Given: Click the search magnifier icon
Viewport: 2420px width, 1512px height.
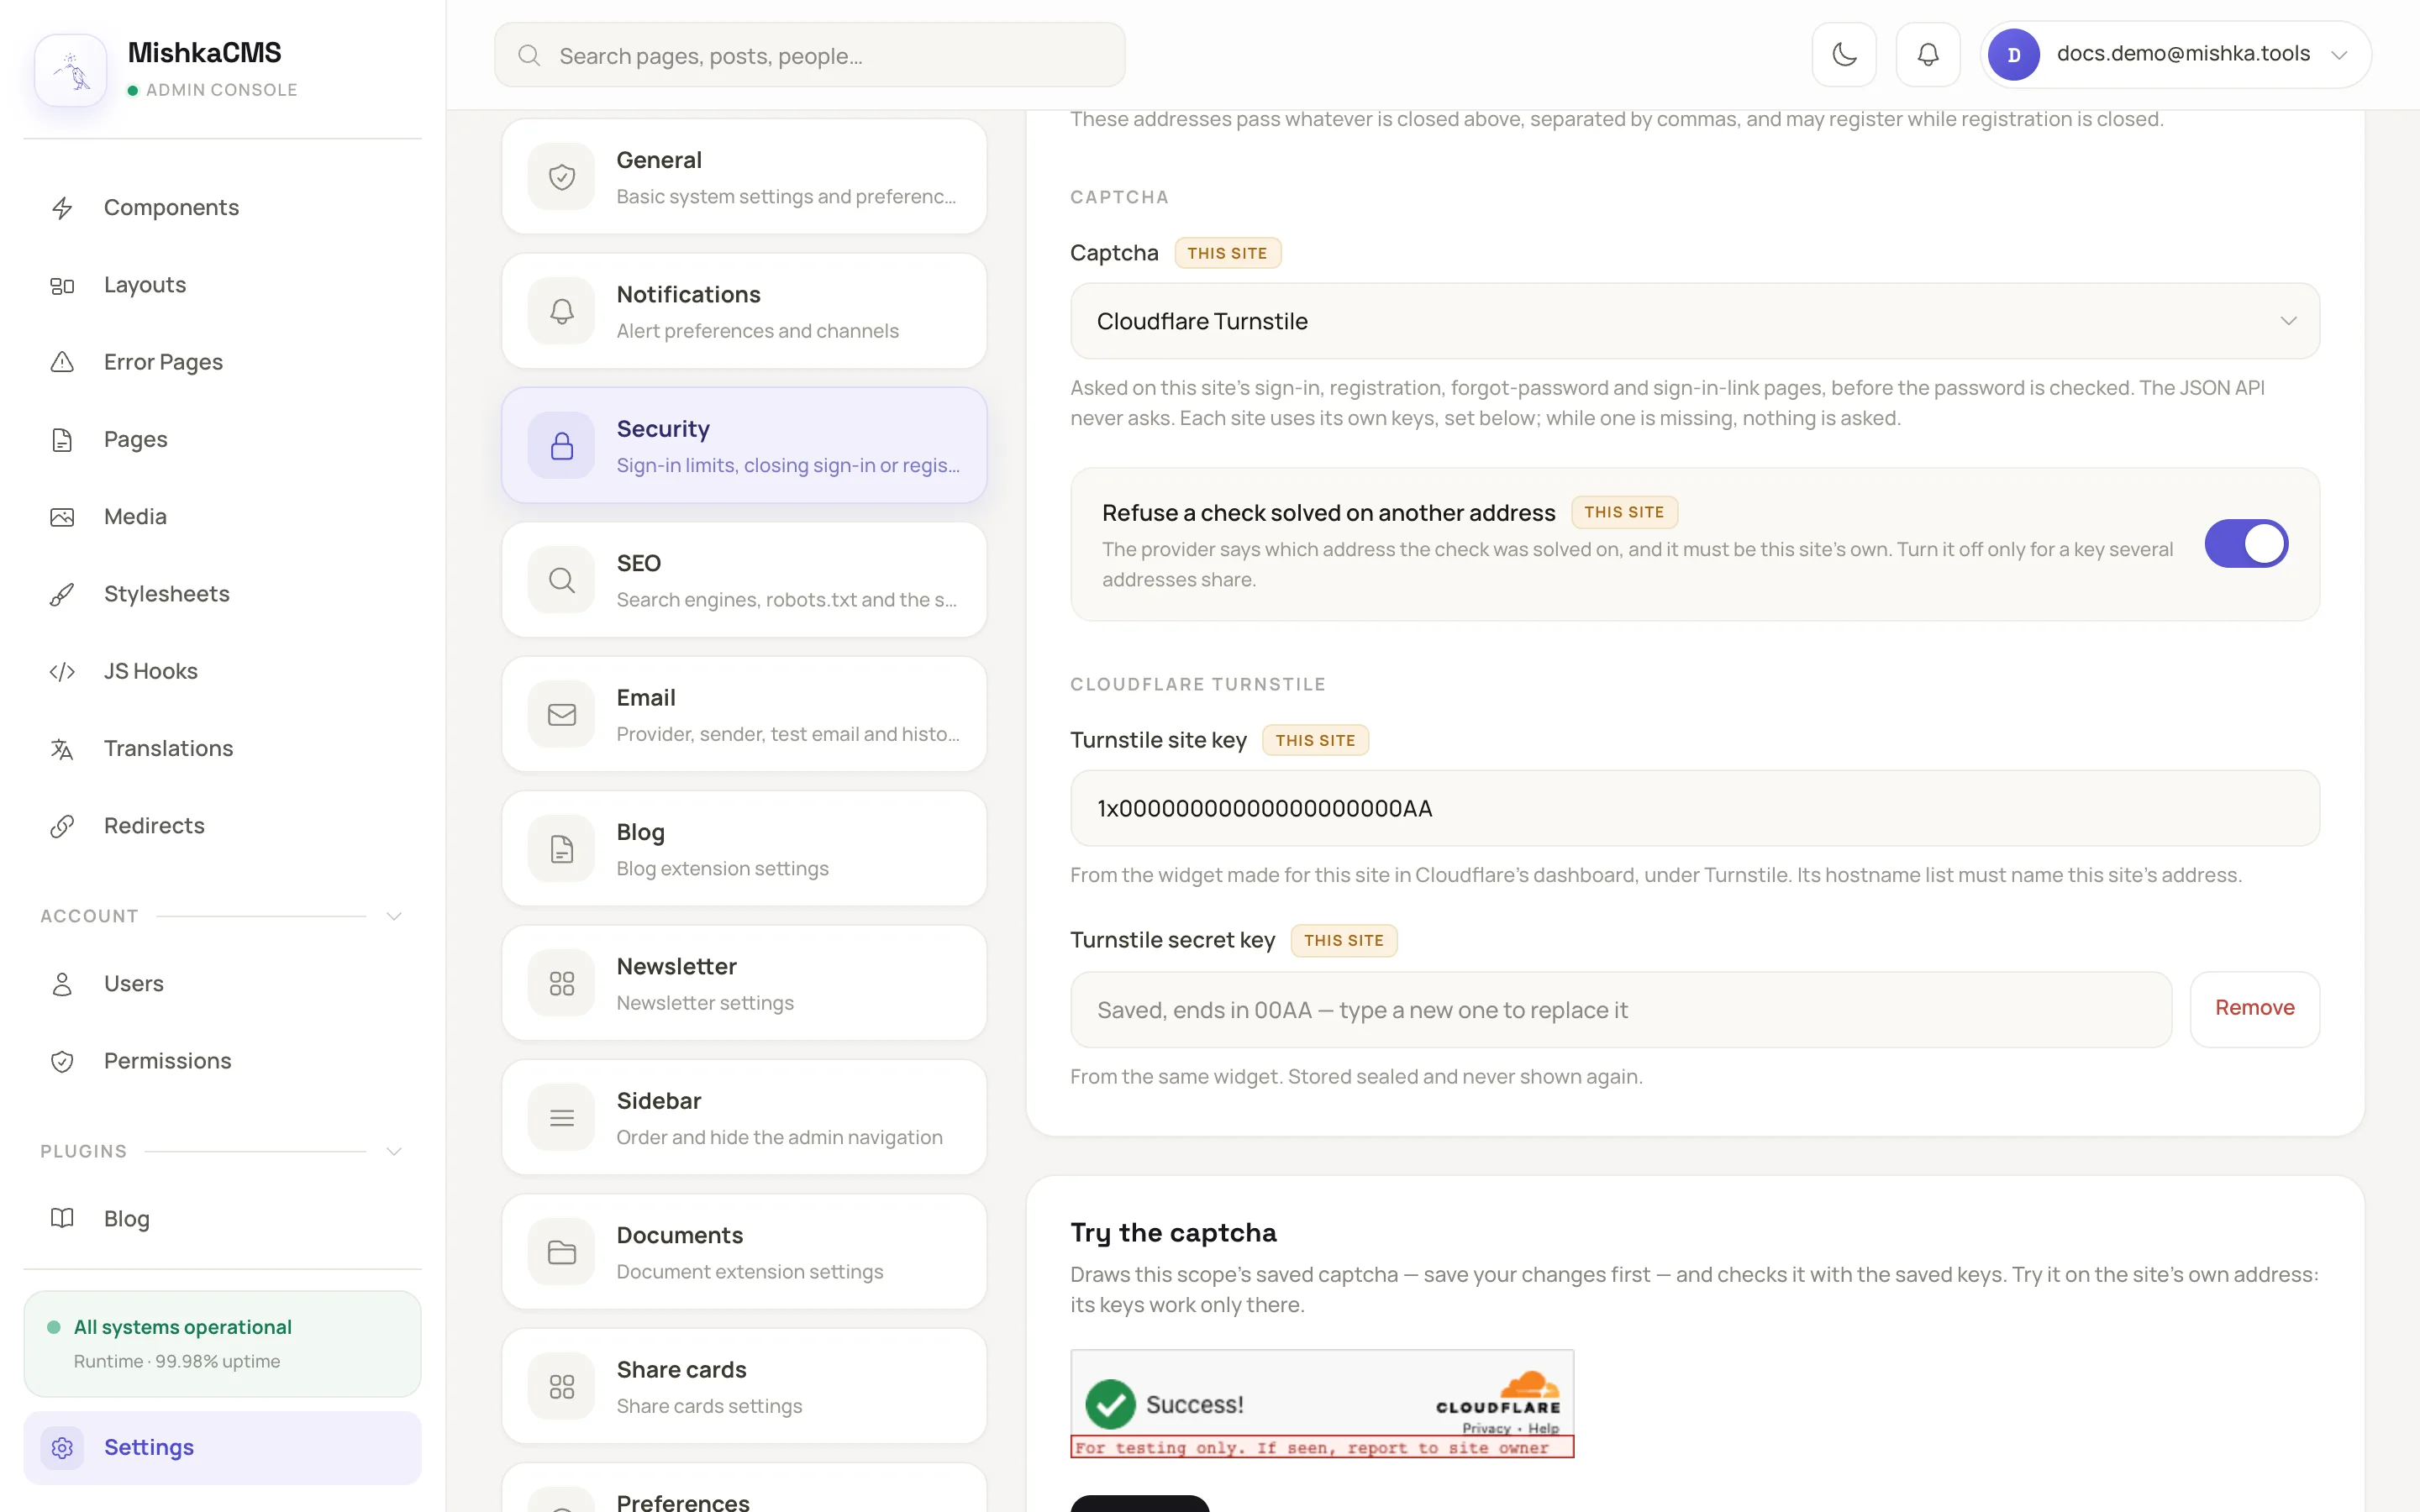Looking at the screenshot, I should coord(529,55).
